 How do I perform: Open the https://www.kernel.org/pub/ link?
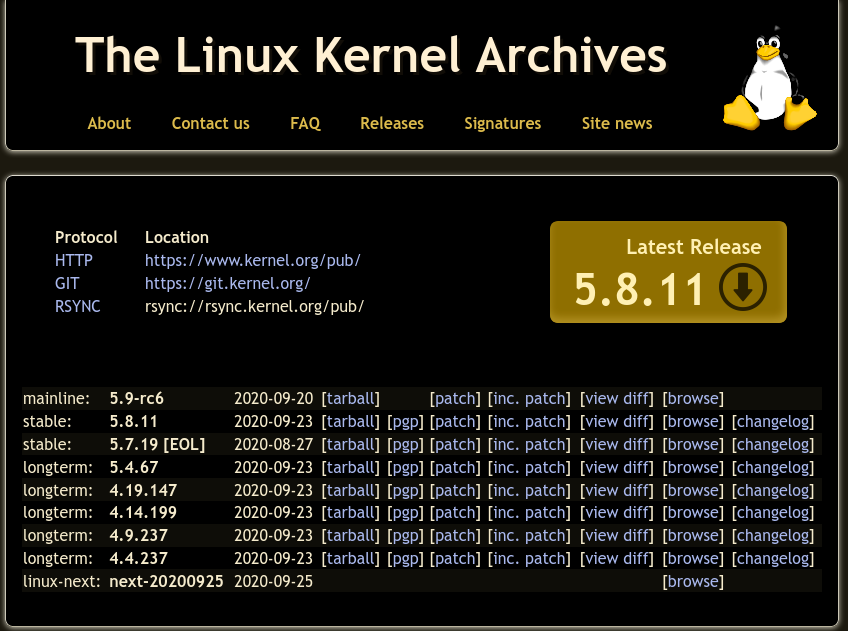[x=253, y=260]
